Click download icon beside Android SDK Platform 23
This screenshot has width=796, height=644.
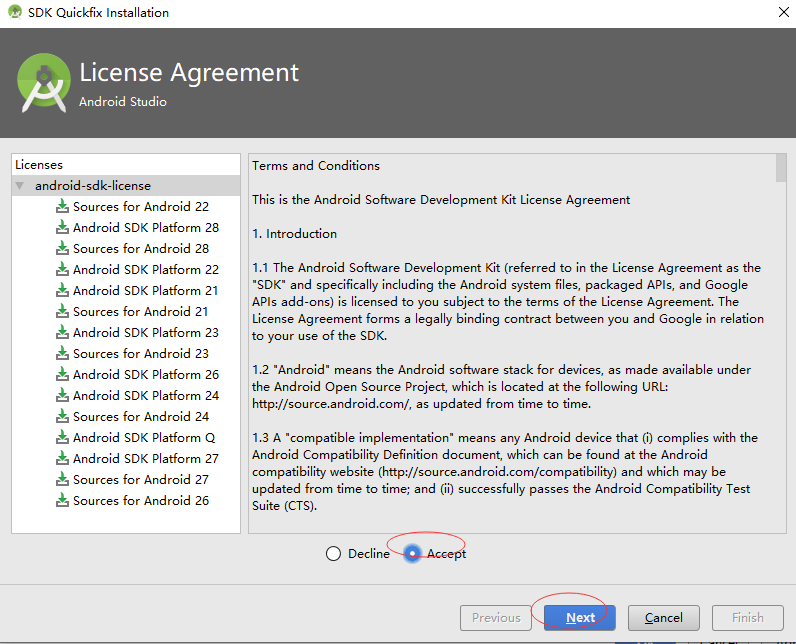click(x=62, y=332)
